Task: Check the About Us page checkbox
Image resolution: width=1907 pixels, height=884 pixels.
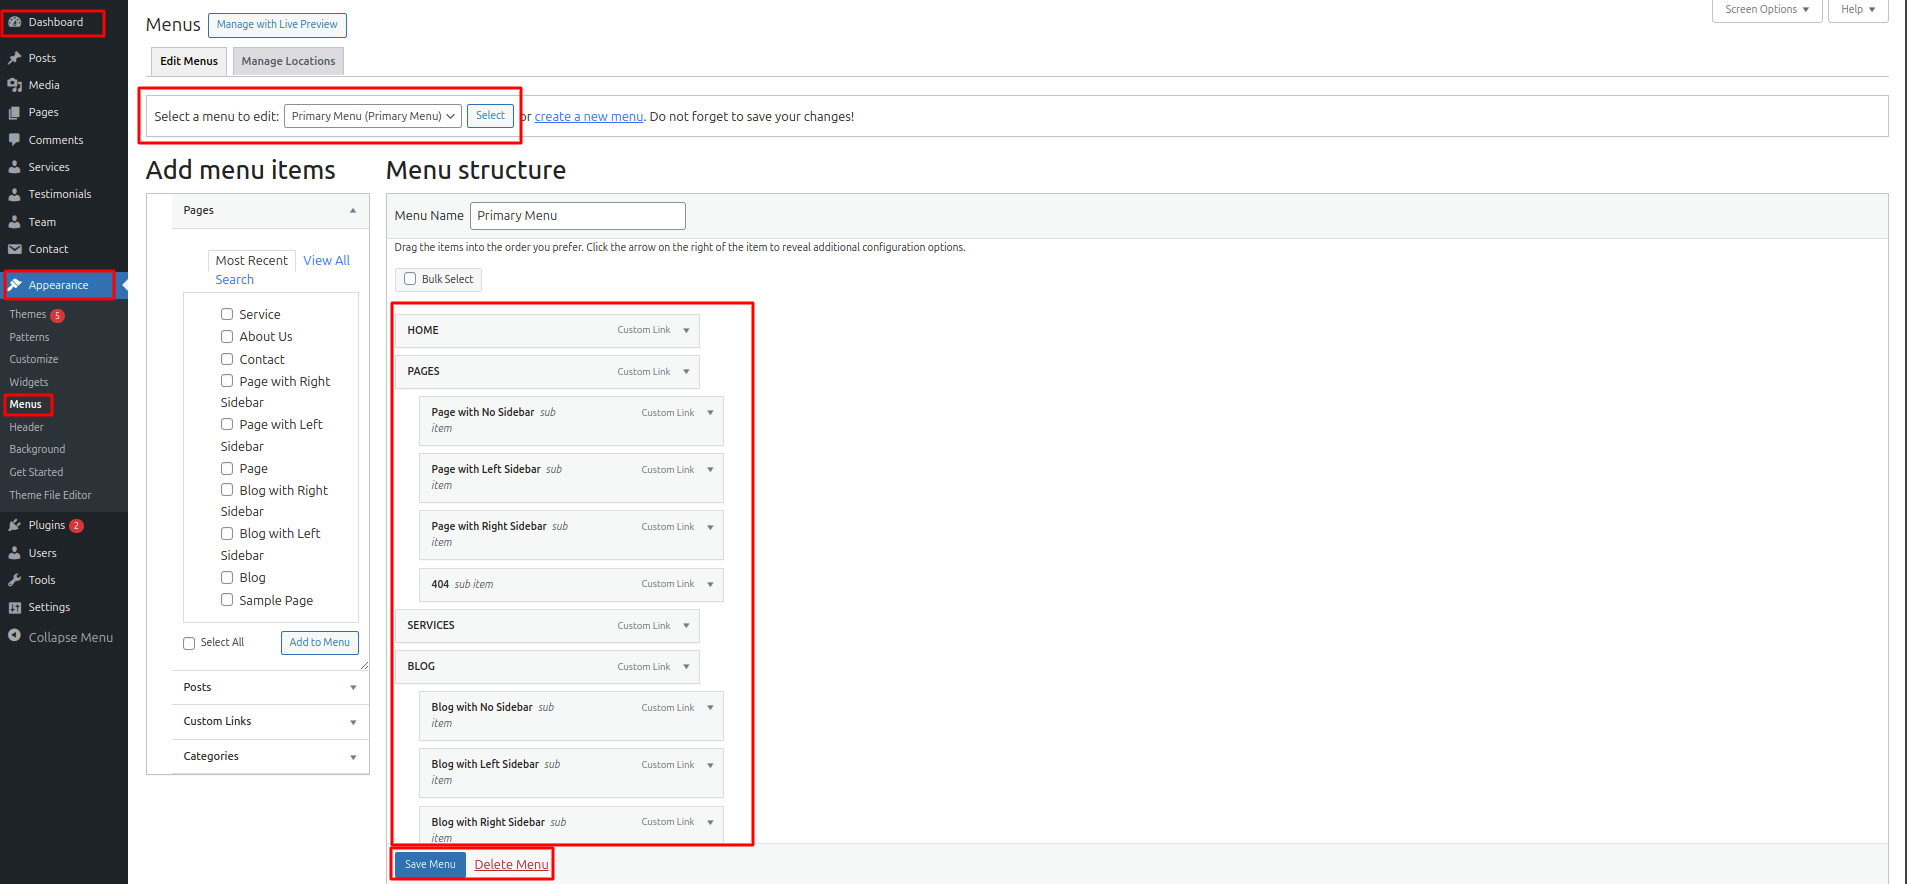Action: click(x=227, y=336)
